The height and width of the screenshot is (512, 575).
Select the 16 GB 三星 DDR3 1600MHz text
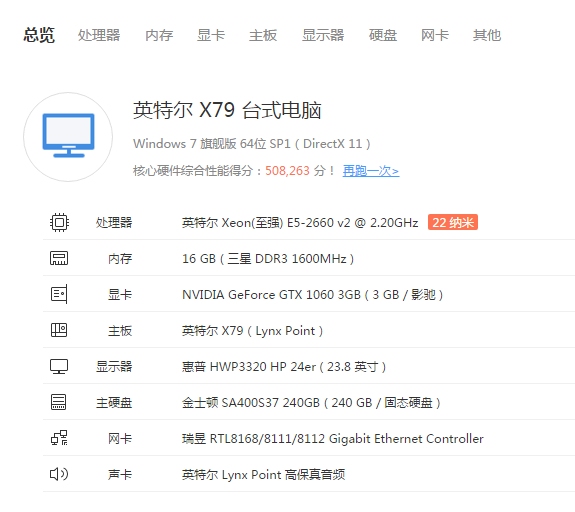point(268,259)
